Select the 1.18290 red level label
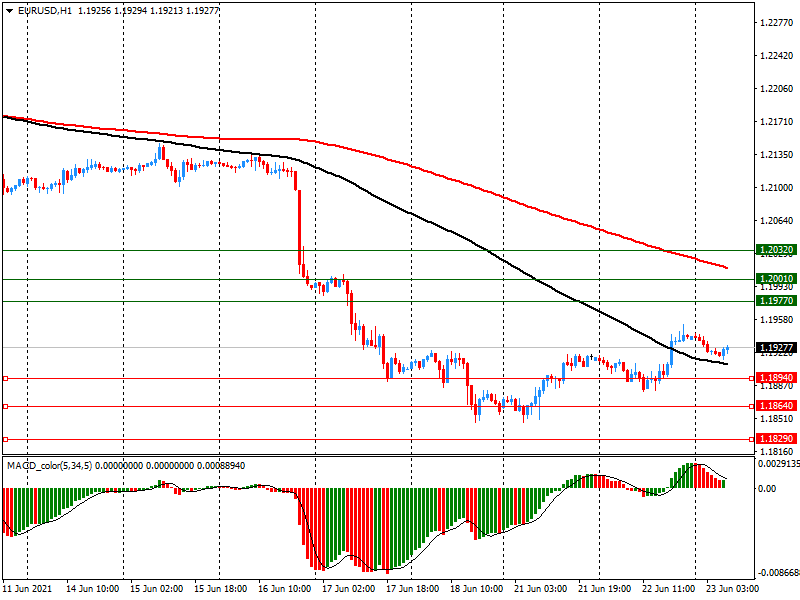The height and width of the screenshot is (600, 800). (776, 439)
